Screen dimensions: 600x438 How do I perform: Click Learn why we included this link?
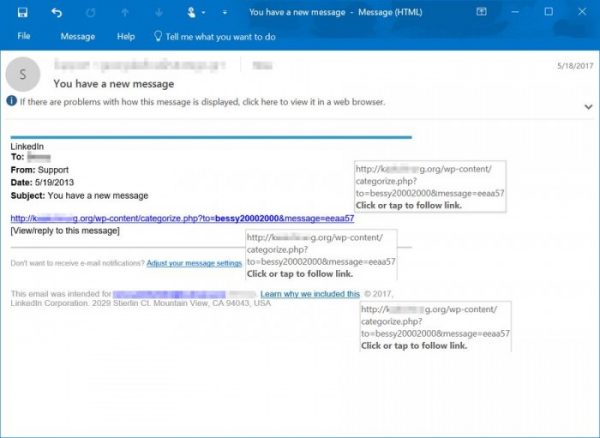310,294
